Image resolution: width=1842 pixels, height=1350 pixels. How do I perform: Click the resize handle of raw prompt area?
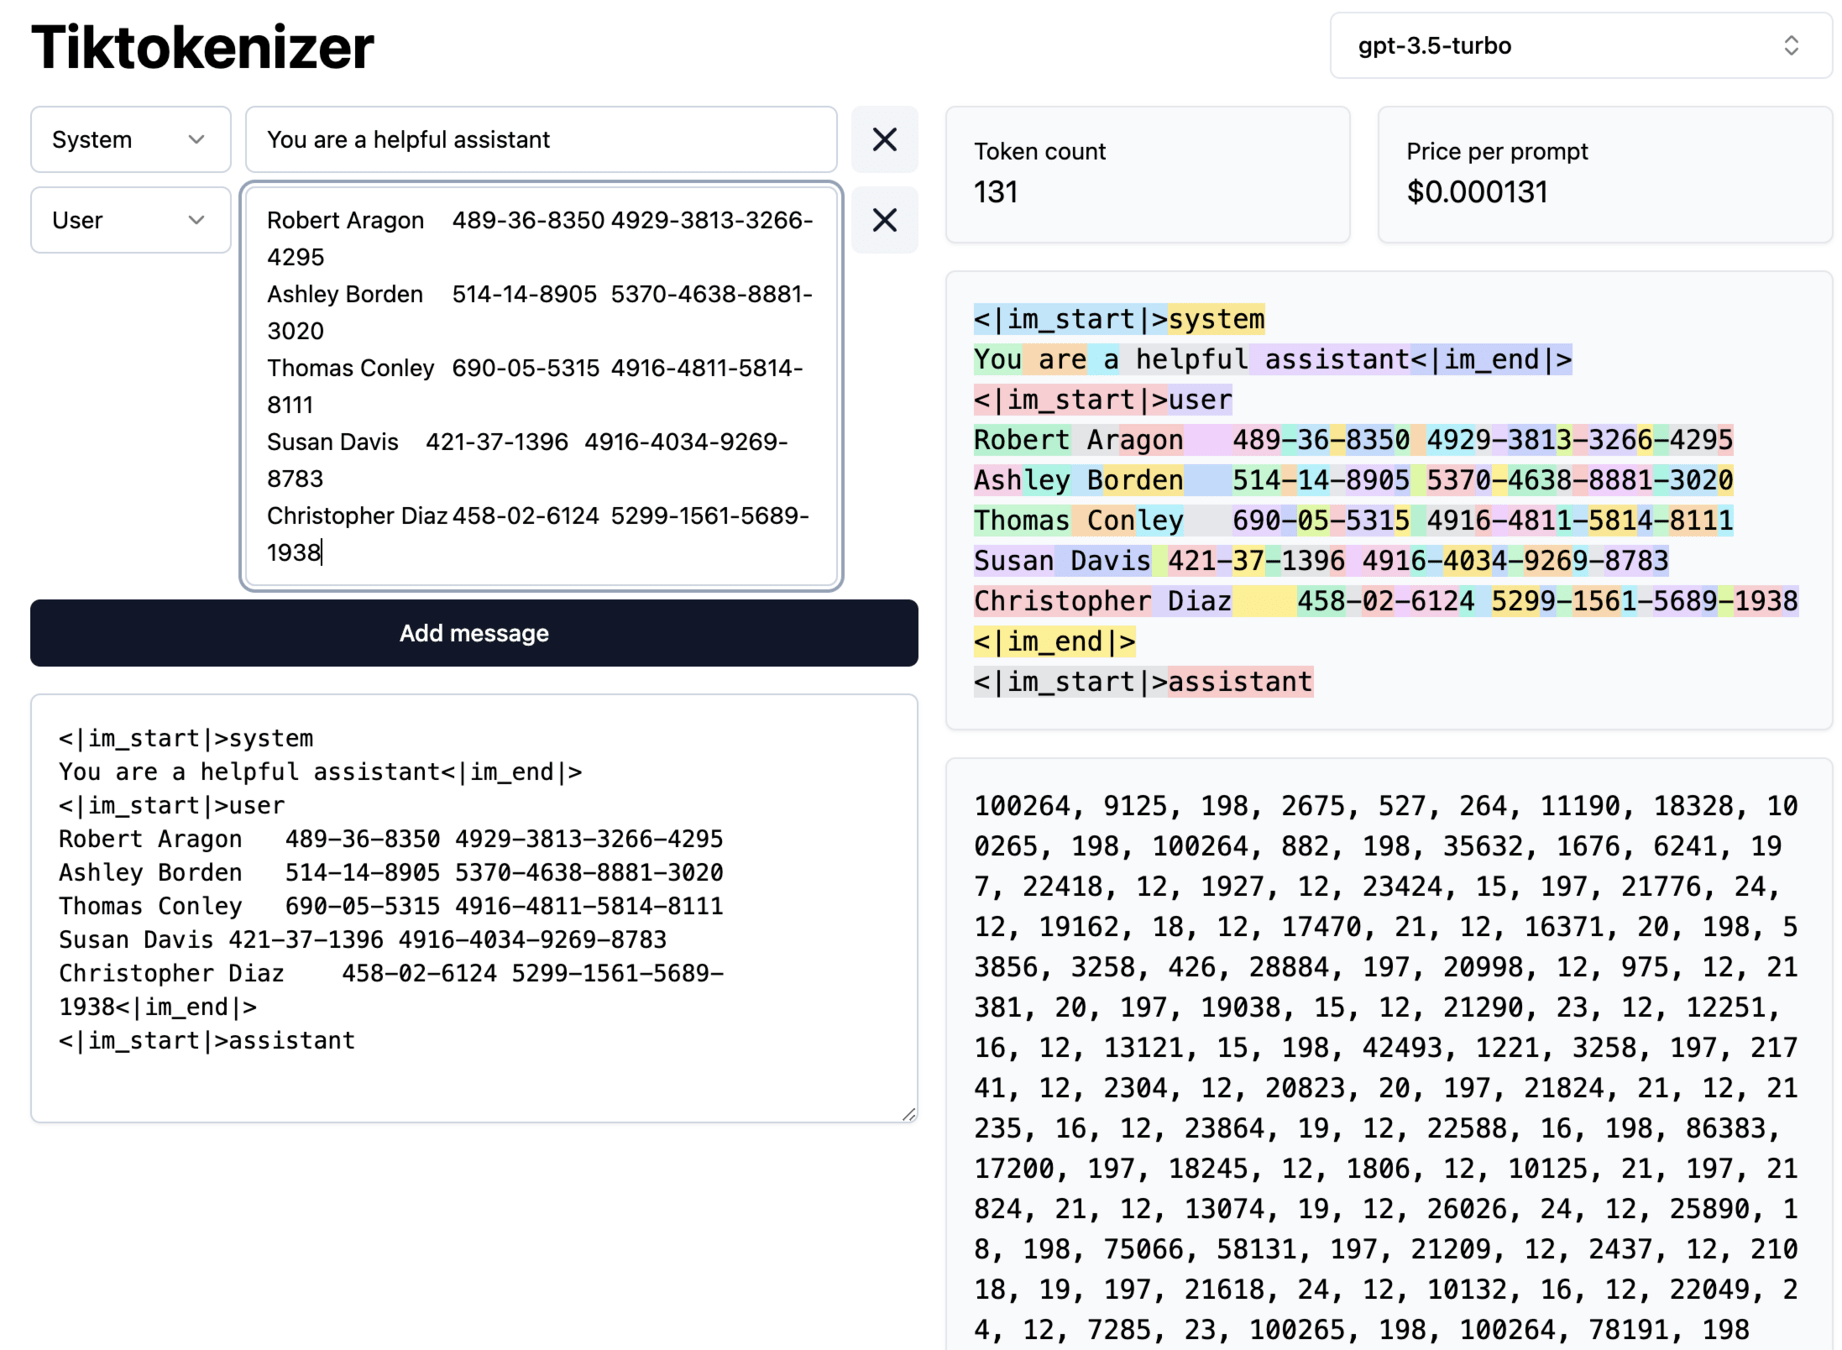click(x=908, y=1113)
